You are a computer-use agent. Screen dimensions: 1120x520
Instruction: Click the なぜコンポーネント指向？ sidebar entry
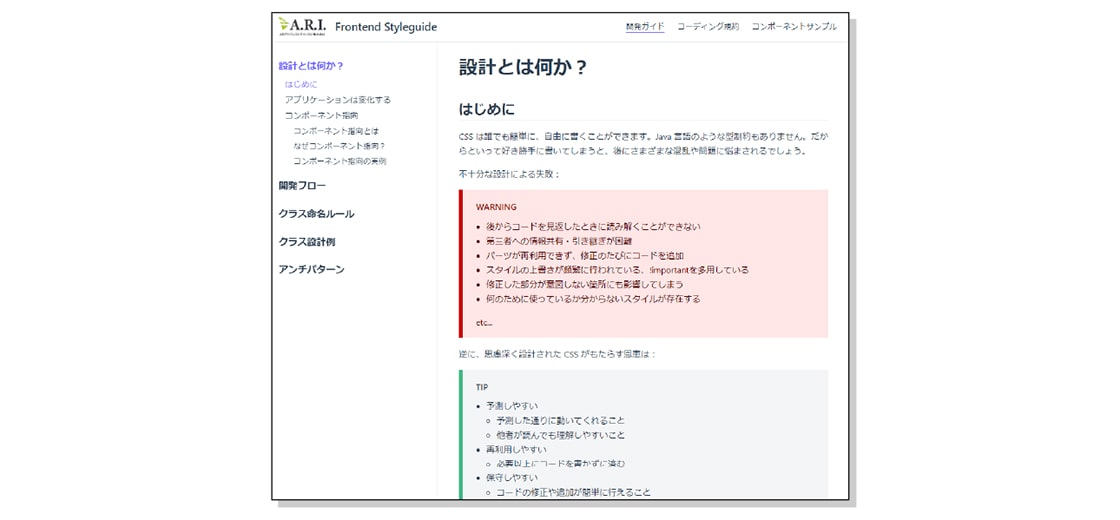tap(339, 146)
